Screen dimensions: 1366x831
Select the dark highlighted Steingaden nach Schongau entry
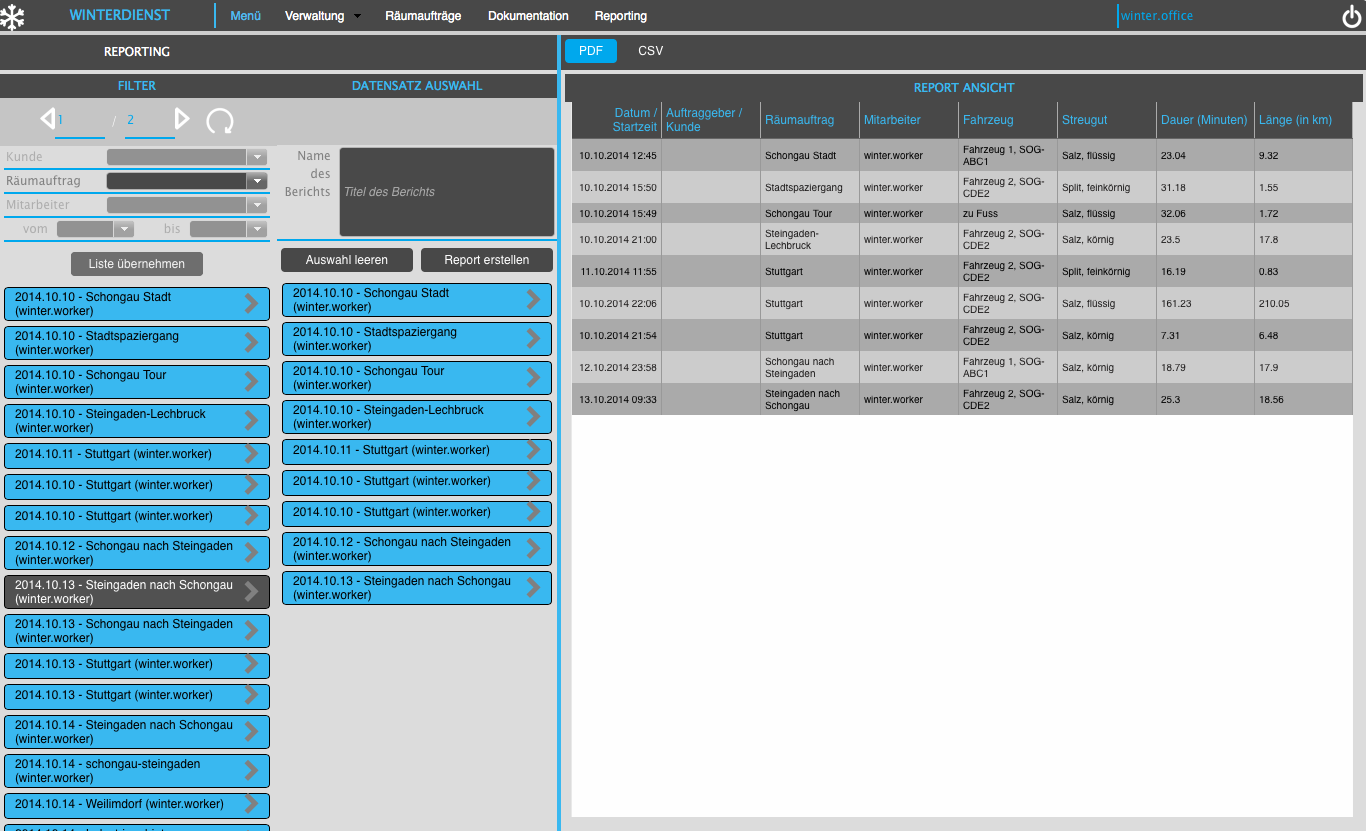[124, 592]
